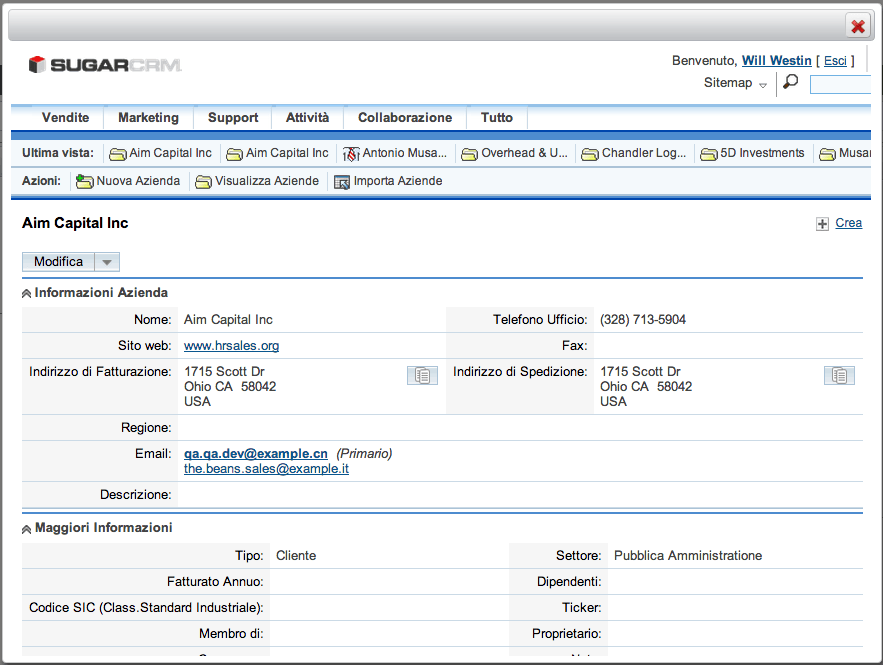883x665 pixels.
Task: Open the www.hrsales.org website link
Action: coord(231,346)
